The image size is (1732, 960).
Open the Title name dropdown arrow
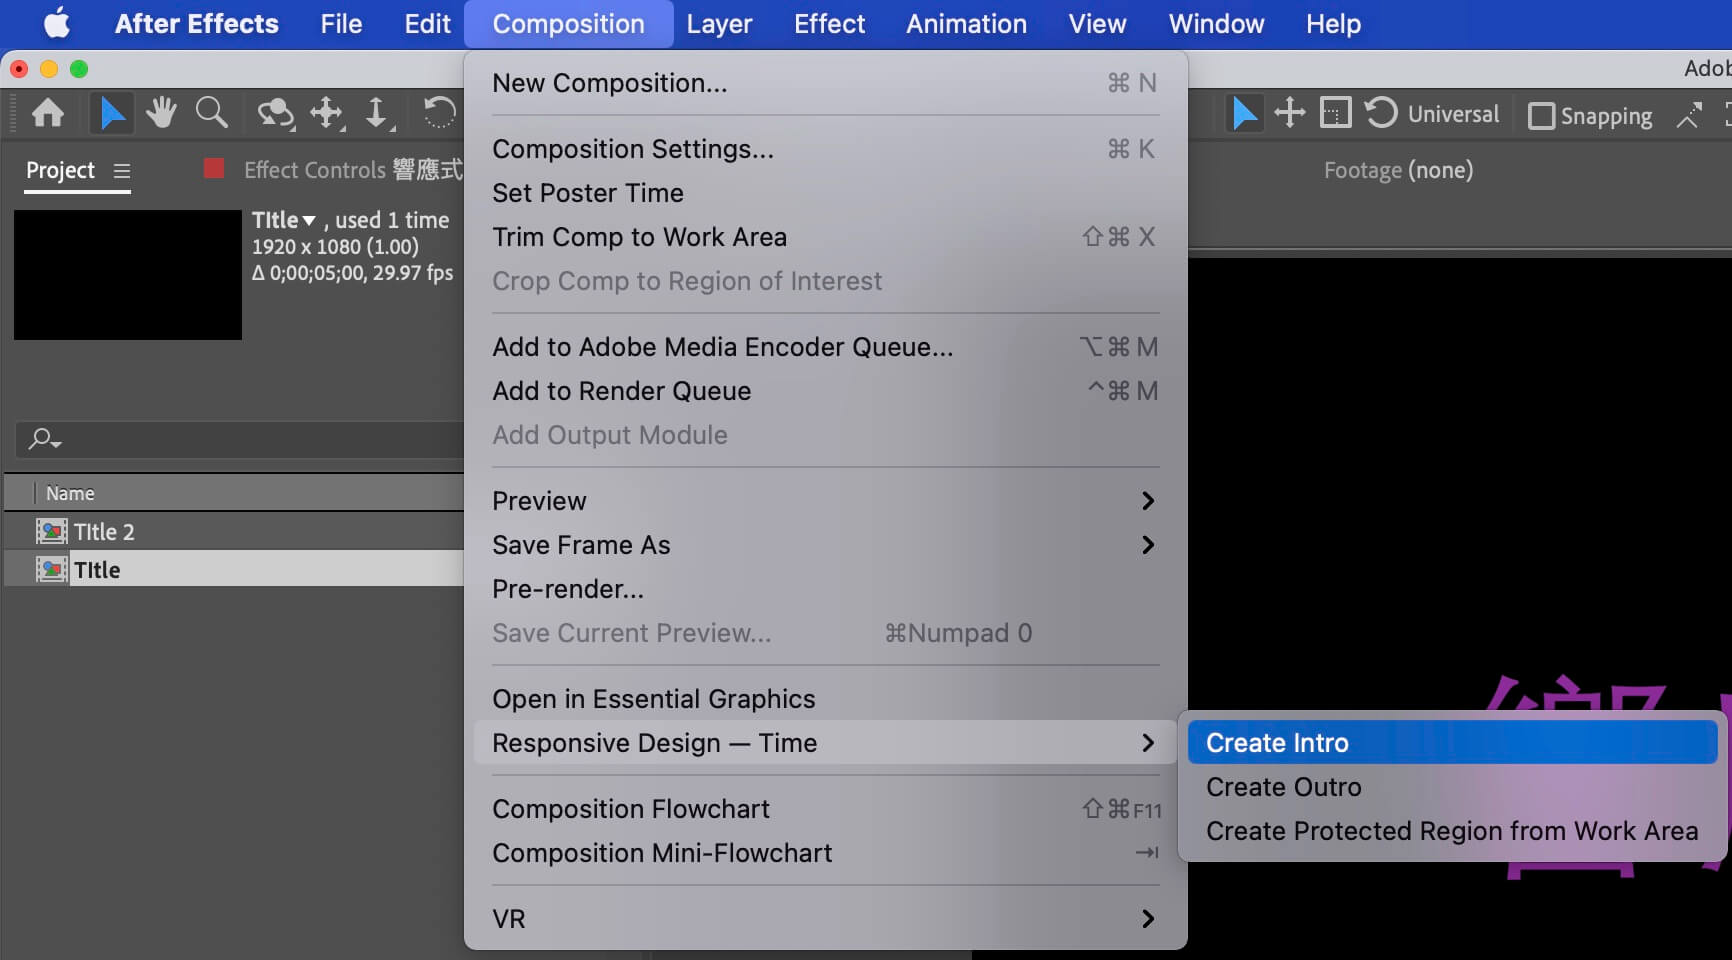click(309, 221)
